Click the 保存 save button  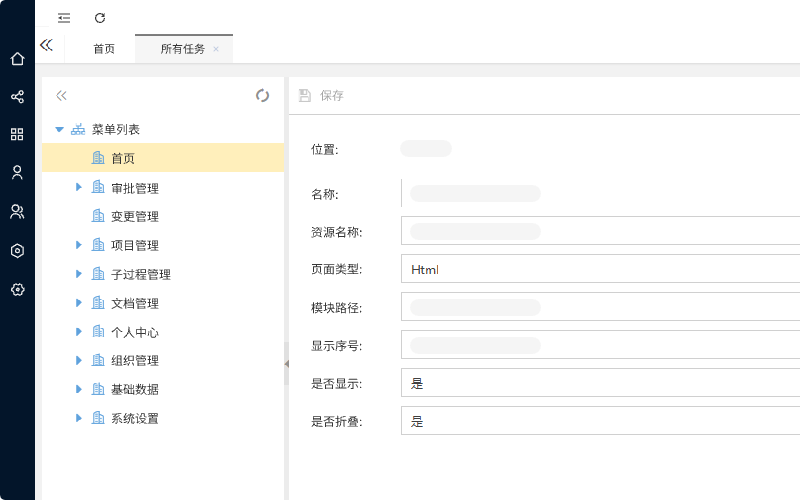[x=322, y=95]
